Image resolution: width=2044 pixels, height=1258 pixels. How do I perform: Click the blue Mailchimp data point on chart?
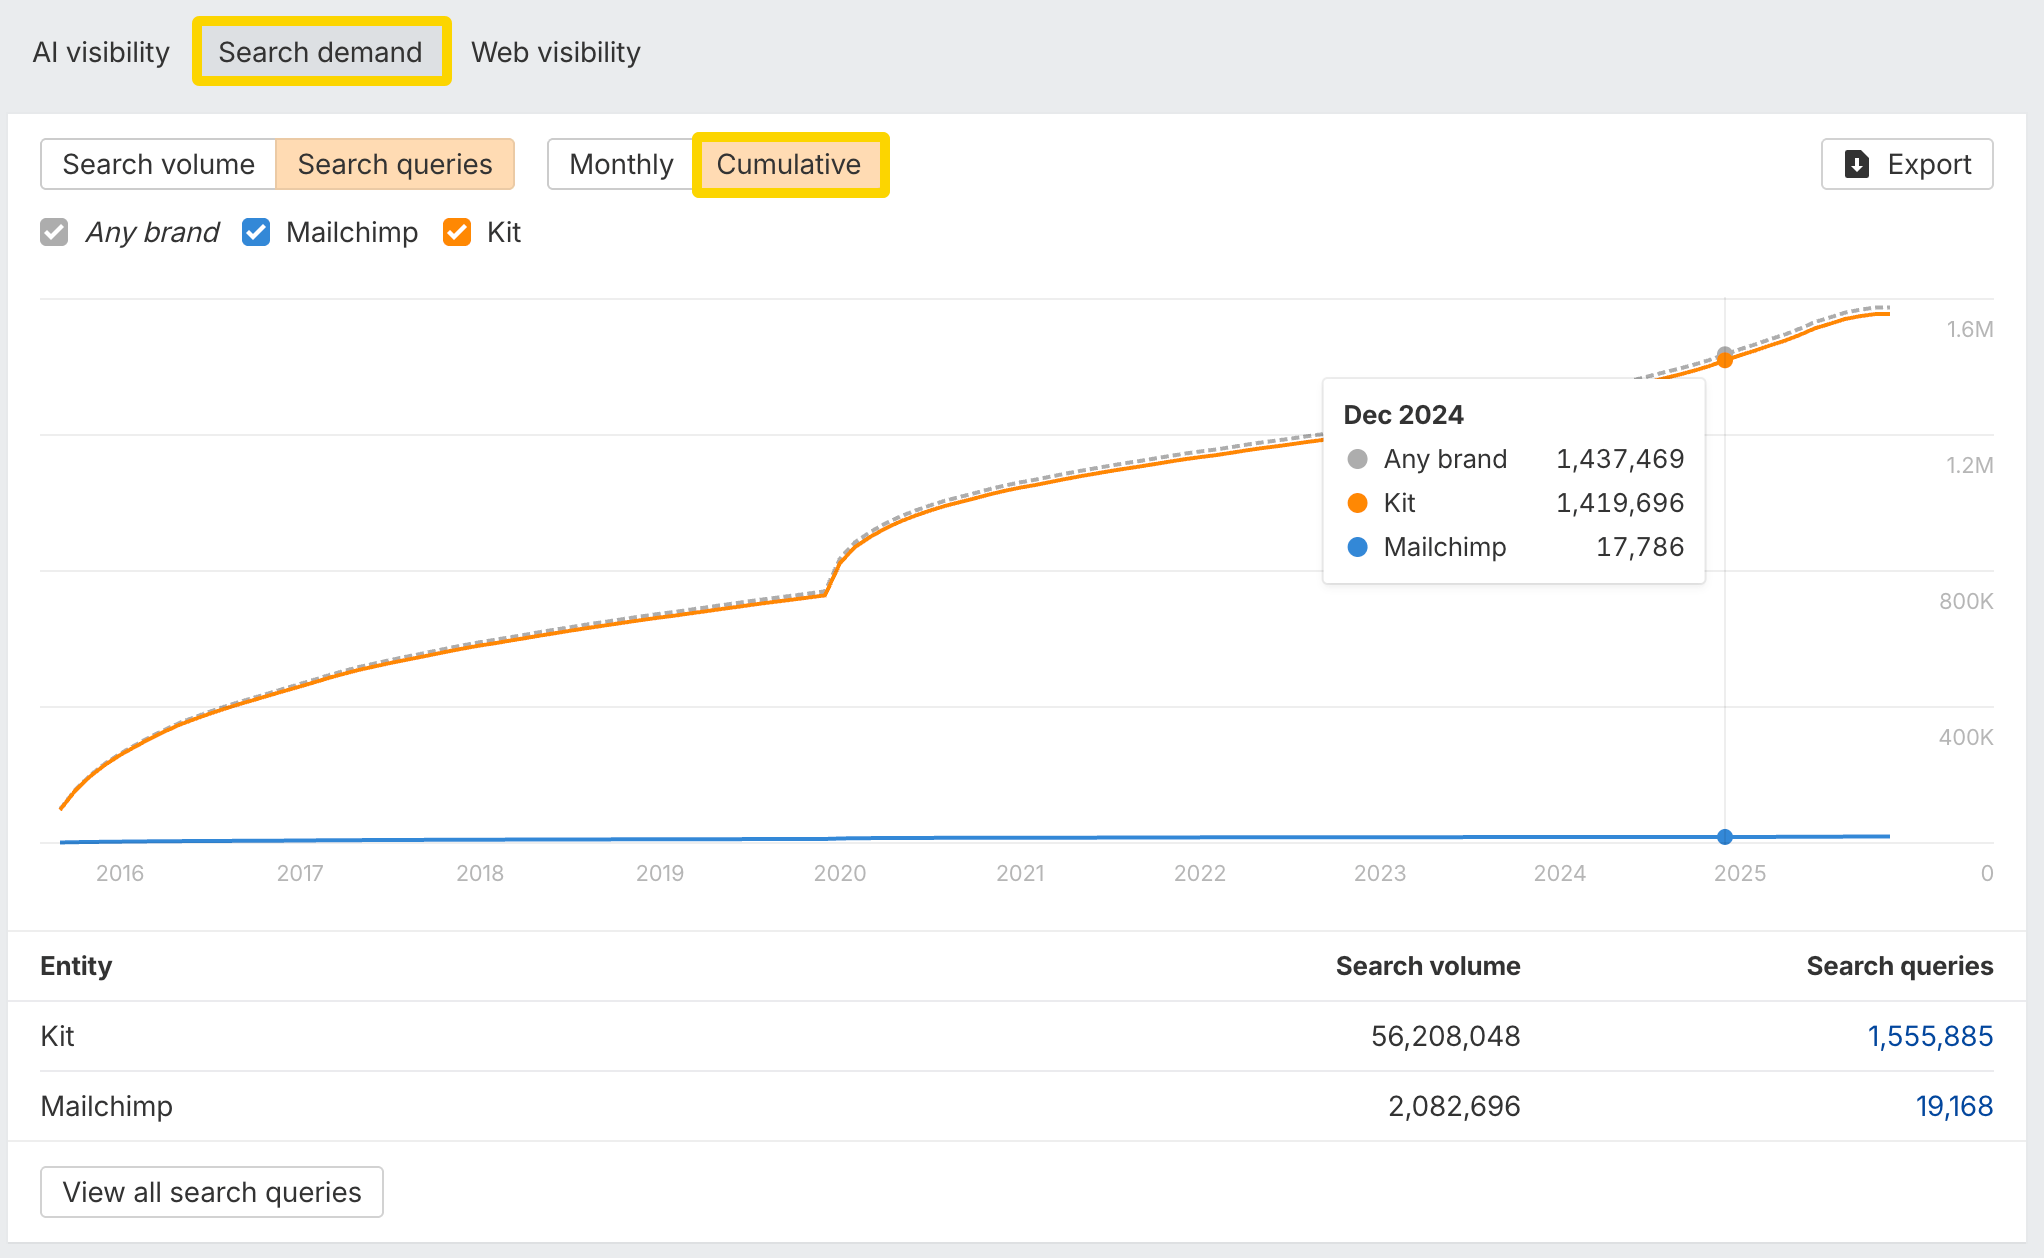coord(1725,837)
